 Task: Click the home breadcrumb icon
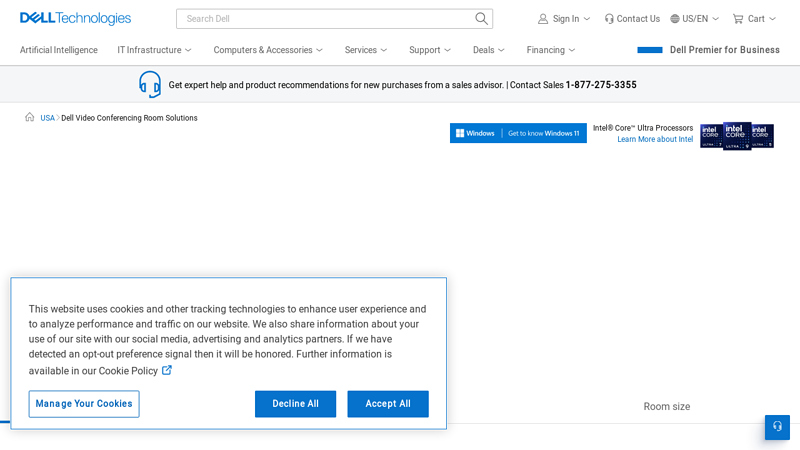[x=30, y=117]
